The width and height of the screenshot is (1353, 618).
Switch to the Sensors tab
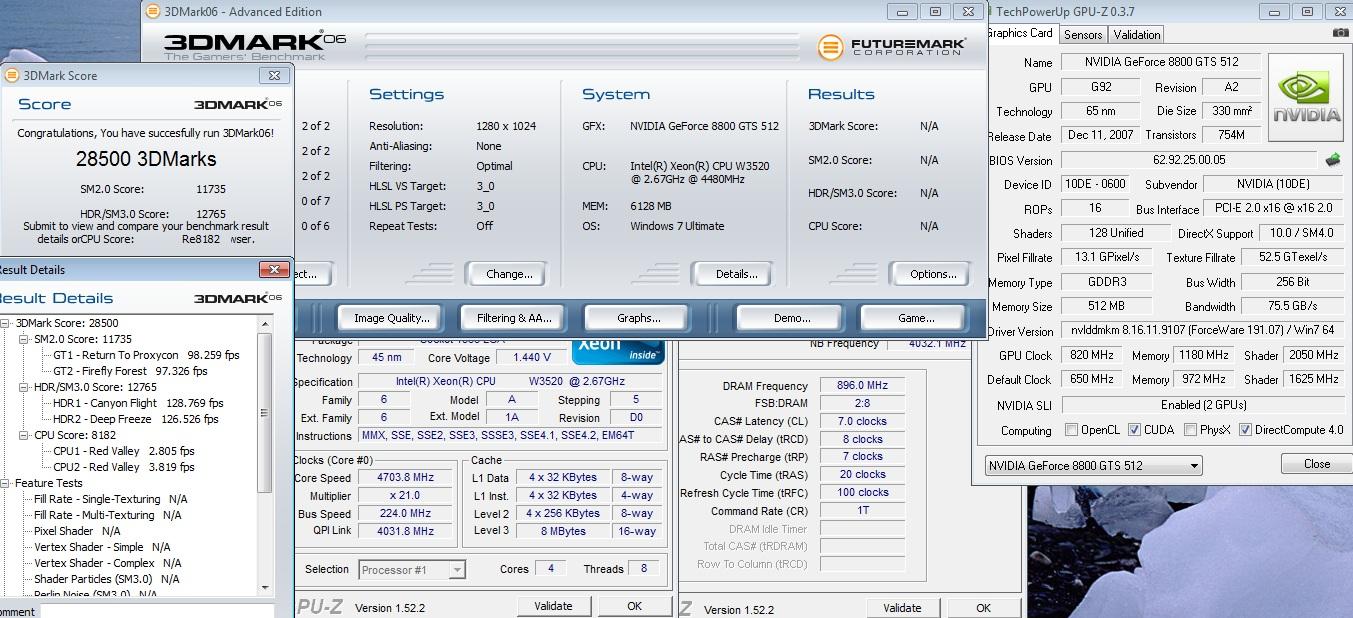(1083, 34)
